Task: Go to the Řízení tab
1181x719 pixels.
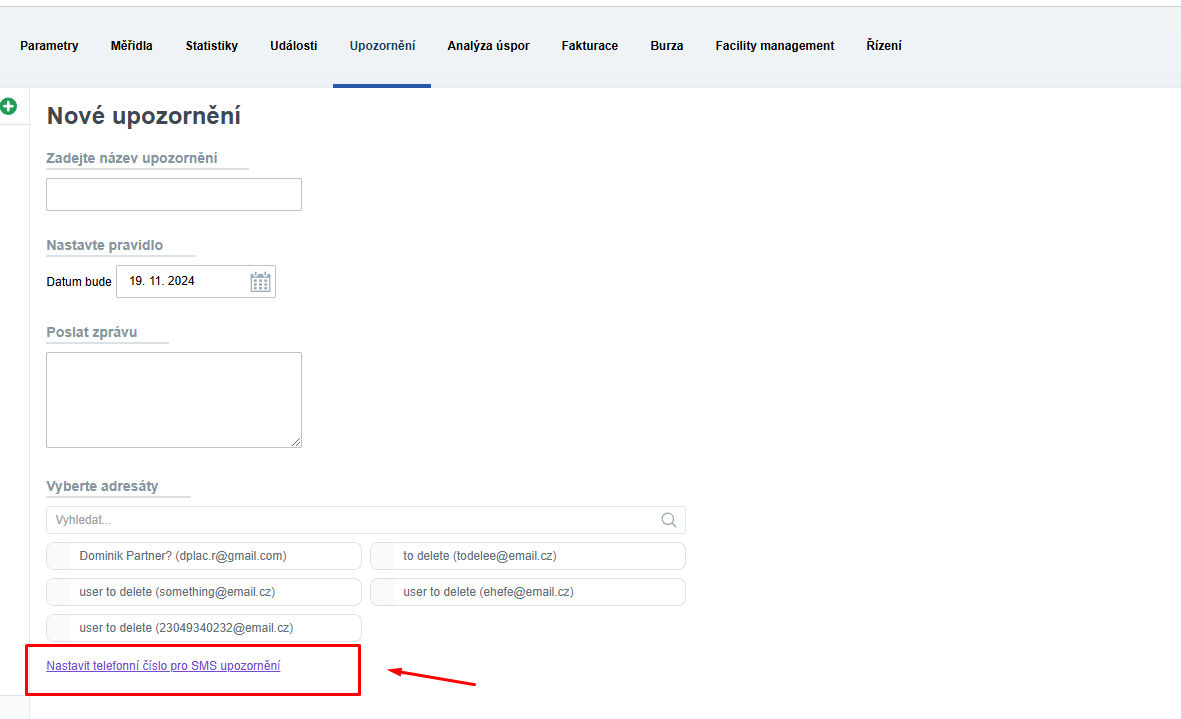Action: point(884,46)
